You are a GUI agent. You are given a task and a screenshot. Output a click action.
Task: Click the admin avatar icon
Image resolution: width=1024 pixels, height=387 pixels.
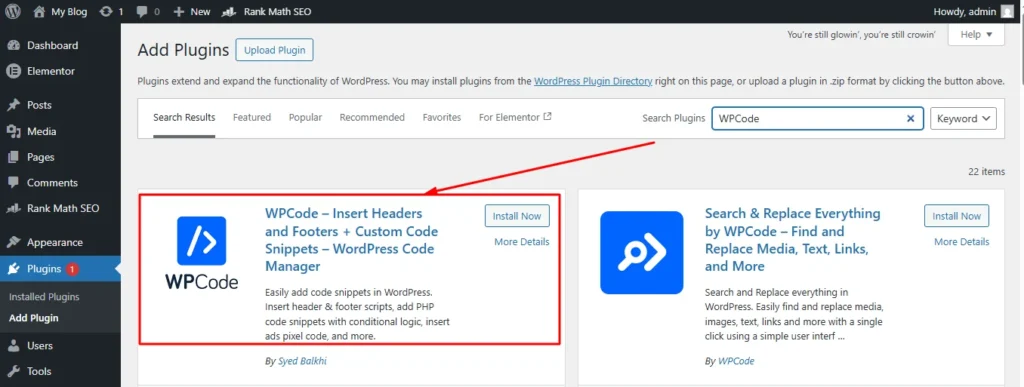pos(1008,11)
